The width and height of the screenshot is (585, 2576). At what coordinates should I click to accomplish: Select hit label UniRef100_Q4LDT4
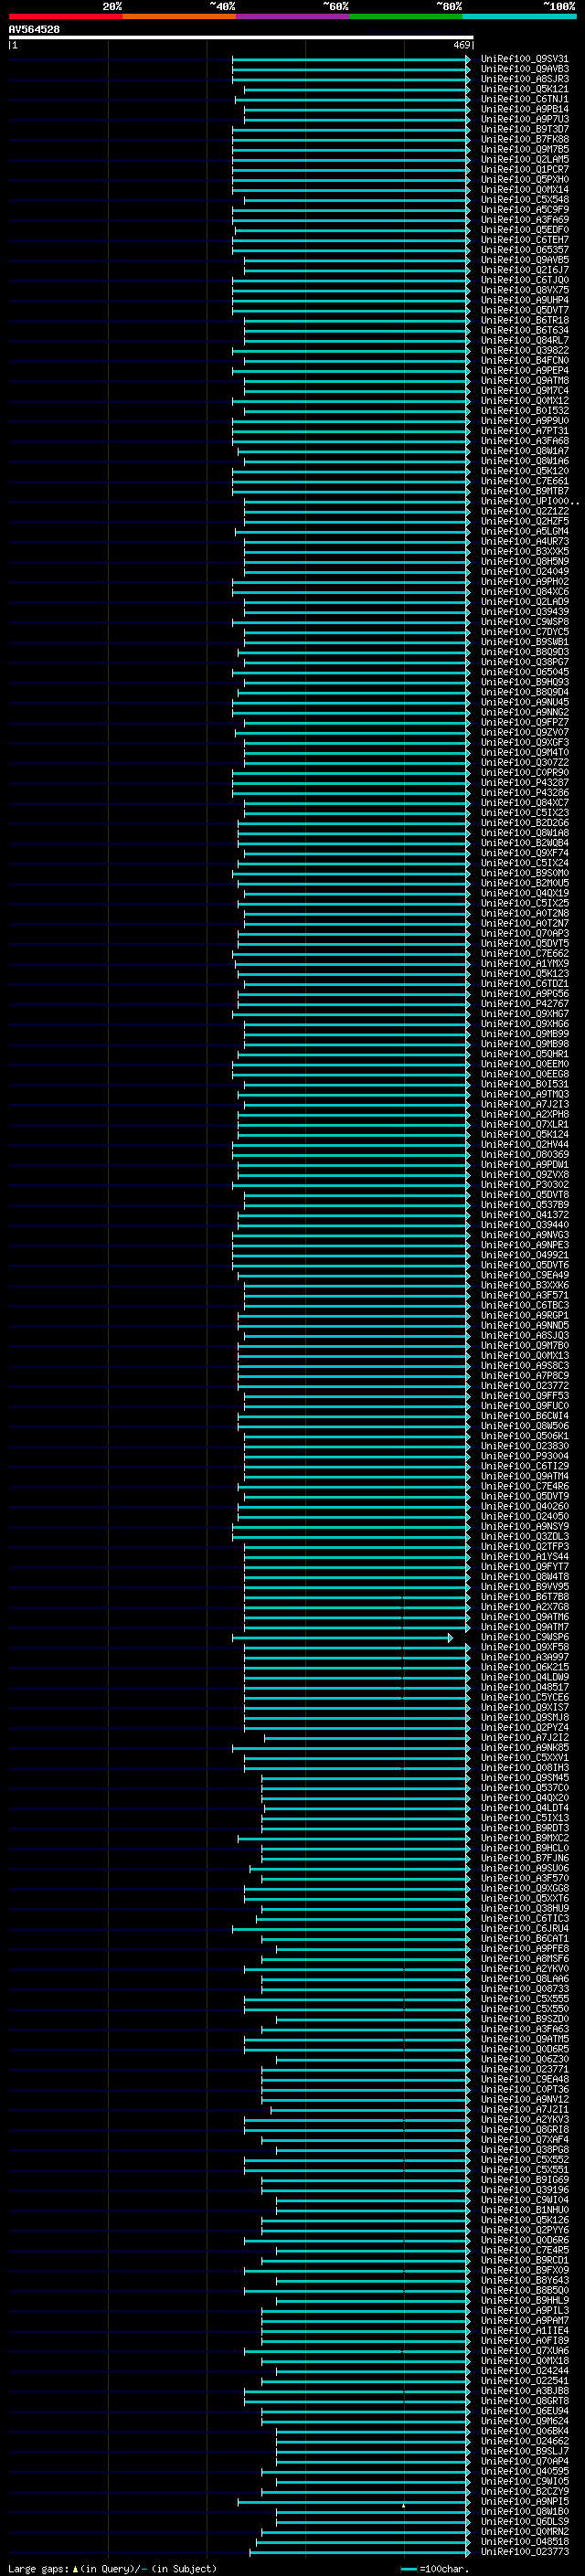[525, 1808]
